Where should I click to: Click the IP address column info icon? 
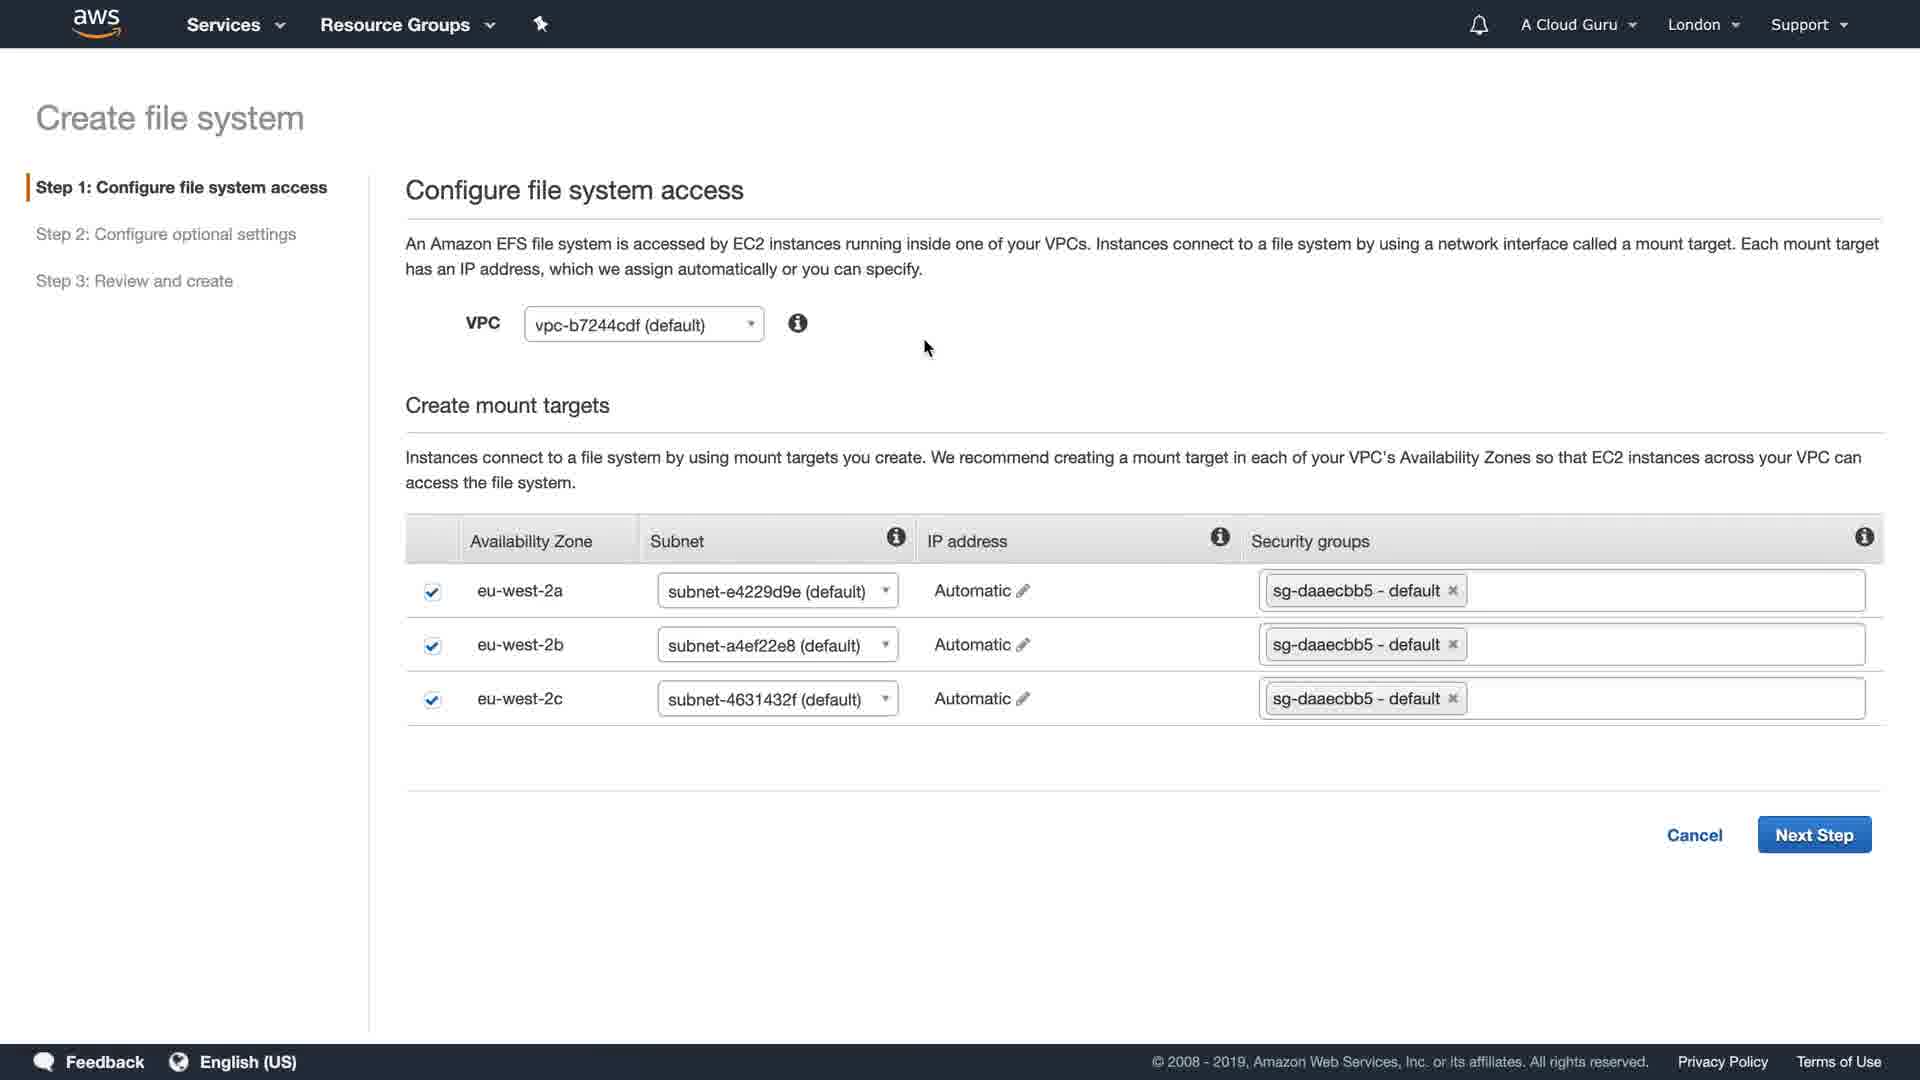tap(1219, 537)
